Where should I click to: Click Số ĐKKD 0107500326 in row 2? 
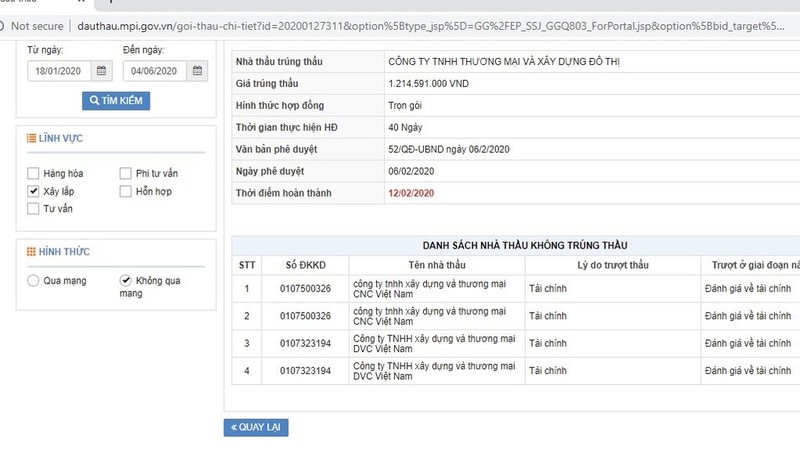click(x=306, y=316)
